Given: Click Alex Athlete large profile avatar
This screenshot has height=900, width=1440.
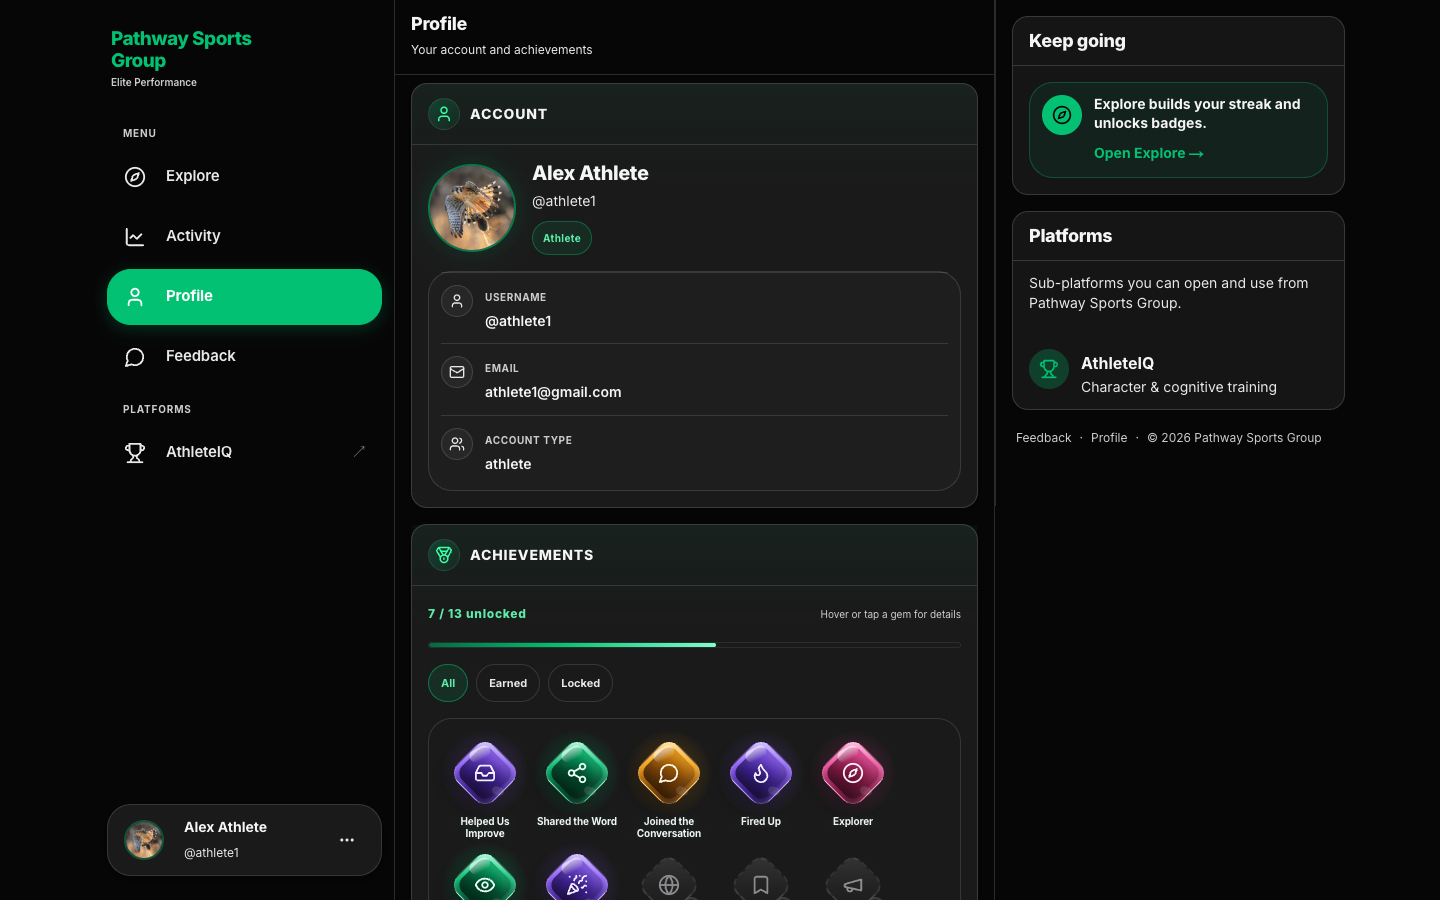Looking at the screenshot, I should tap(472, 208).
